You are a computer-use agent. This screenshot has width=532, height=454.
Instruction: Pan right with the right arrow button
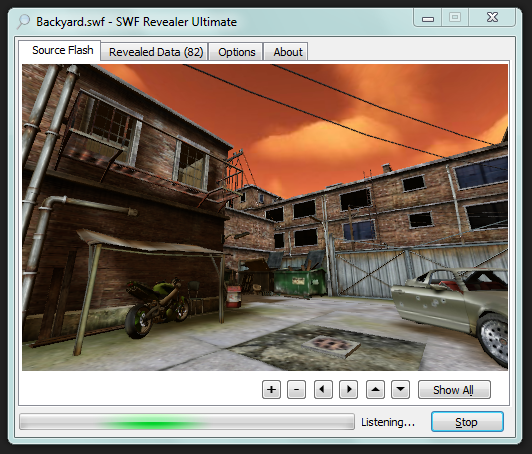348,389
